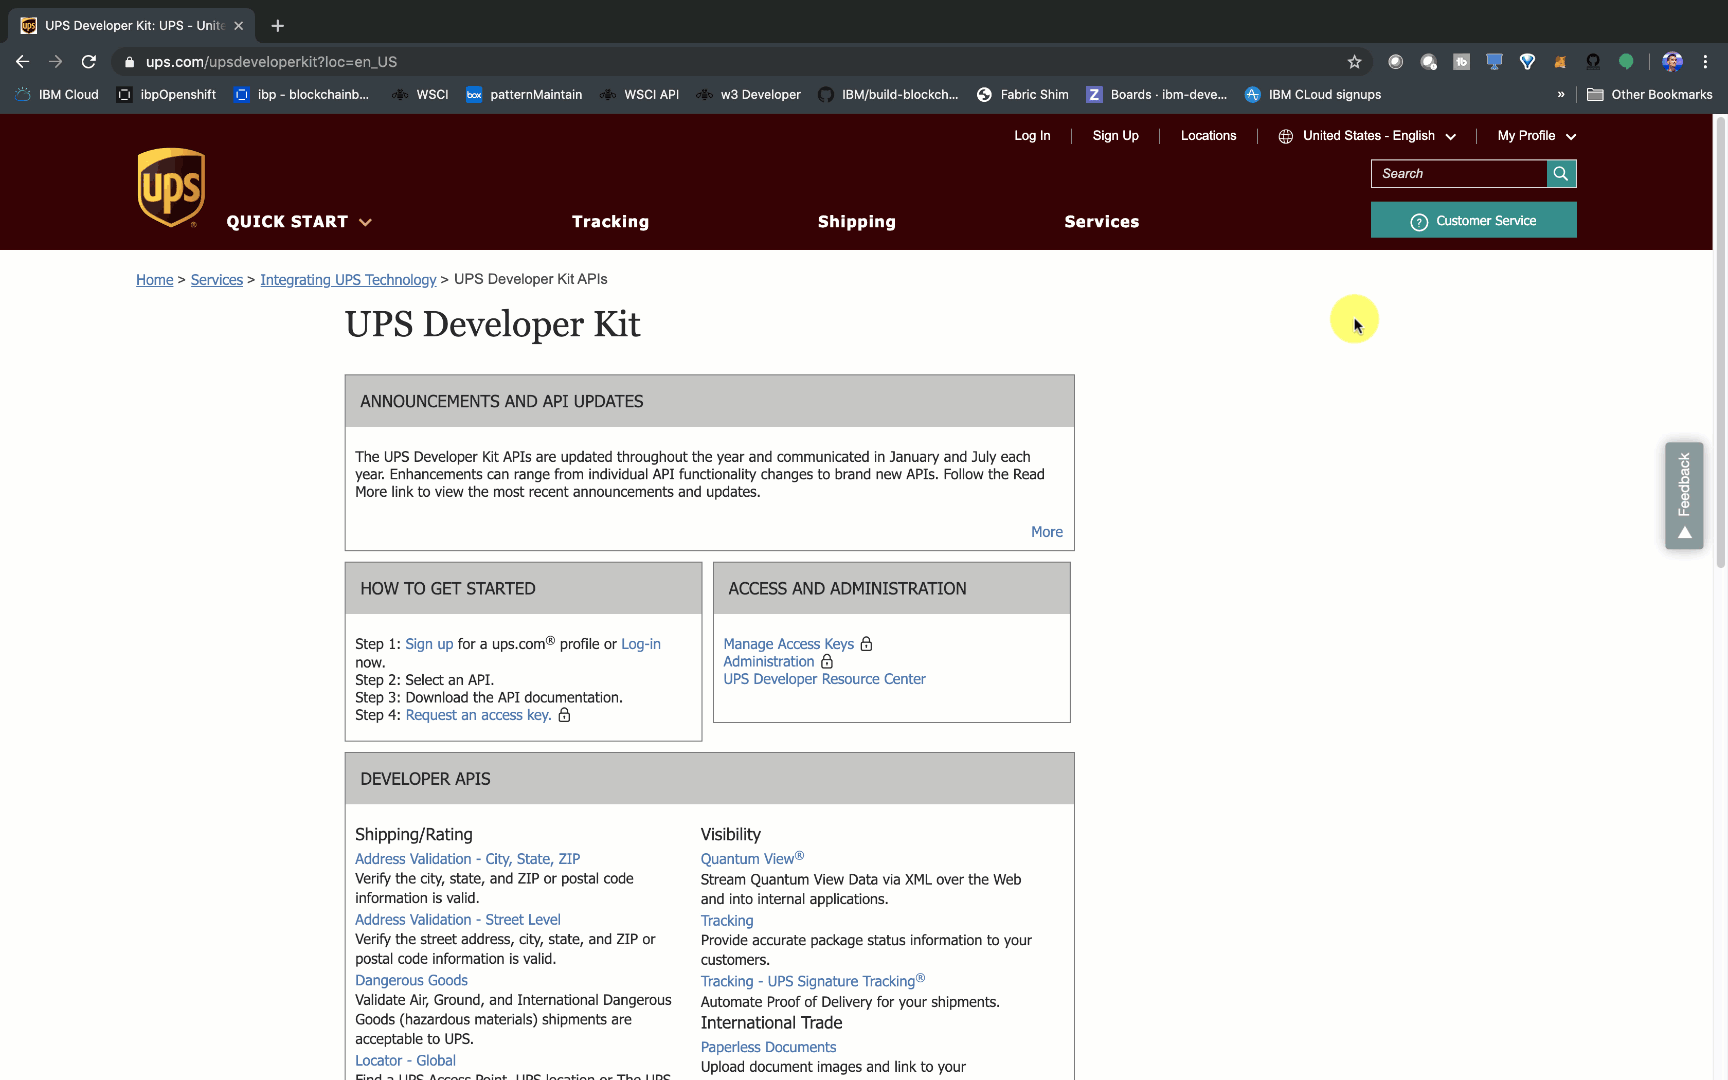
Task: Click the page vertical scrollbar
Action: (x=1720, y=342)
